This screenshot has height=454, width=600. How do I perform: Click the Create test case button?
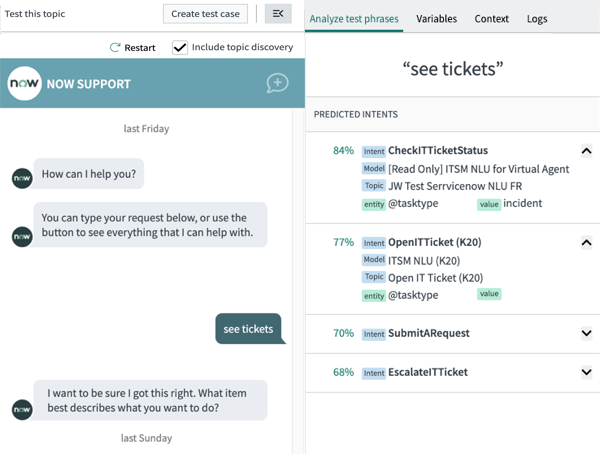pos(205,14)
